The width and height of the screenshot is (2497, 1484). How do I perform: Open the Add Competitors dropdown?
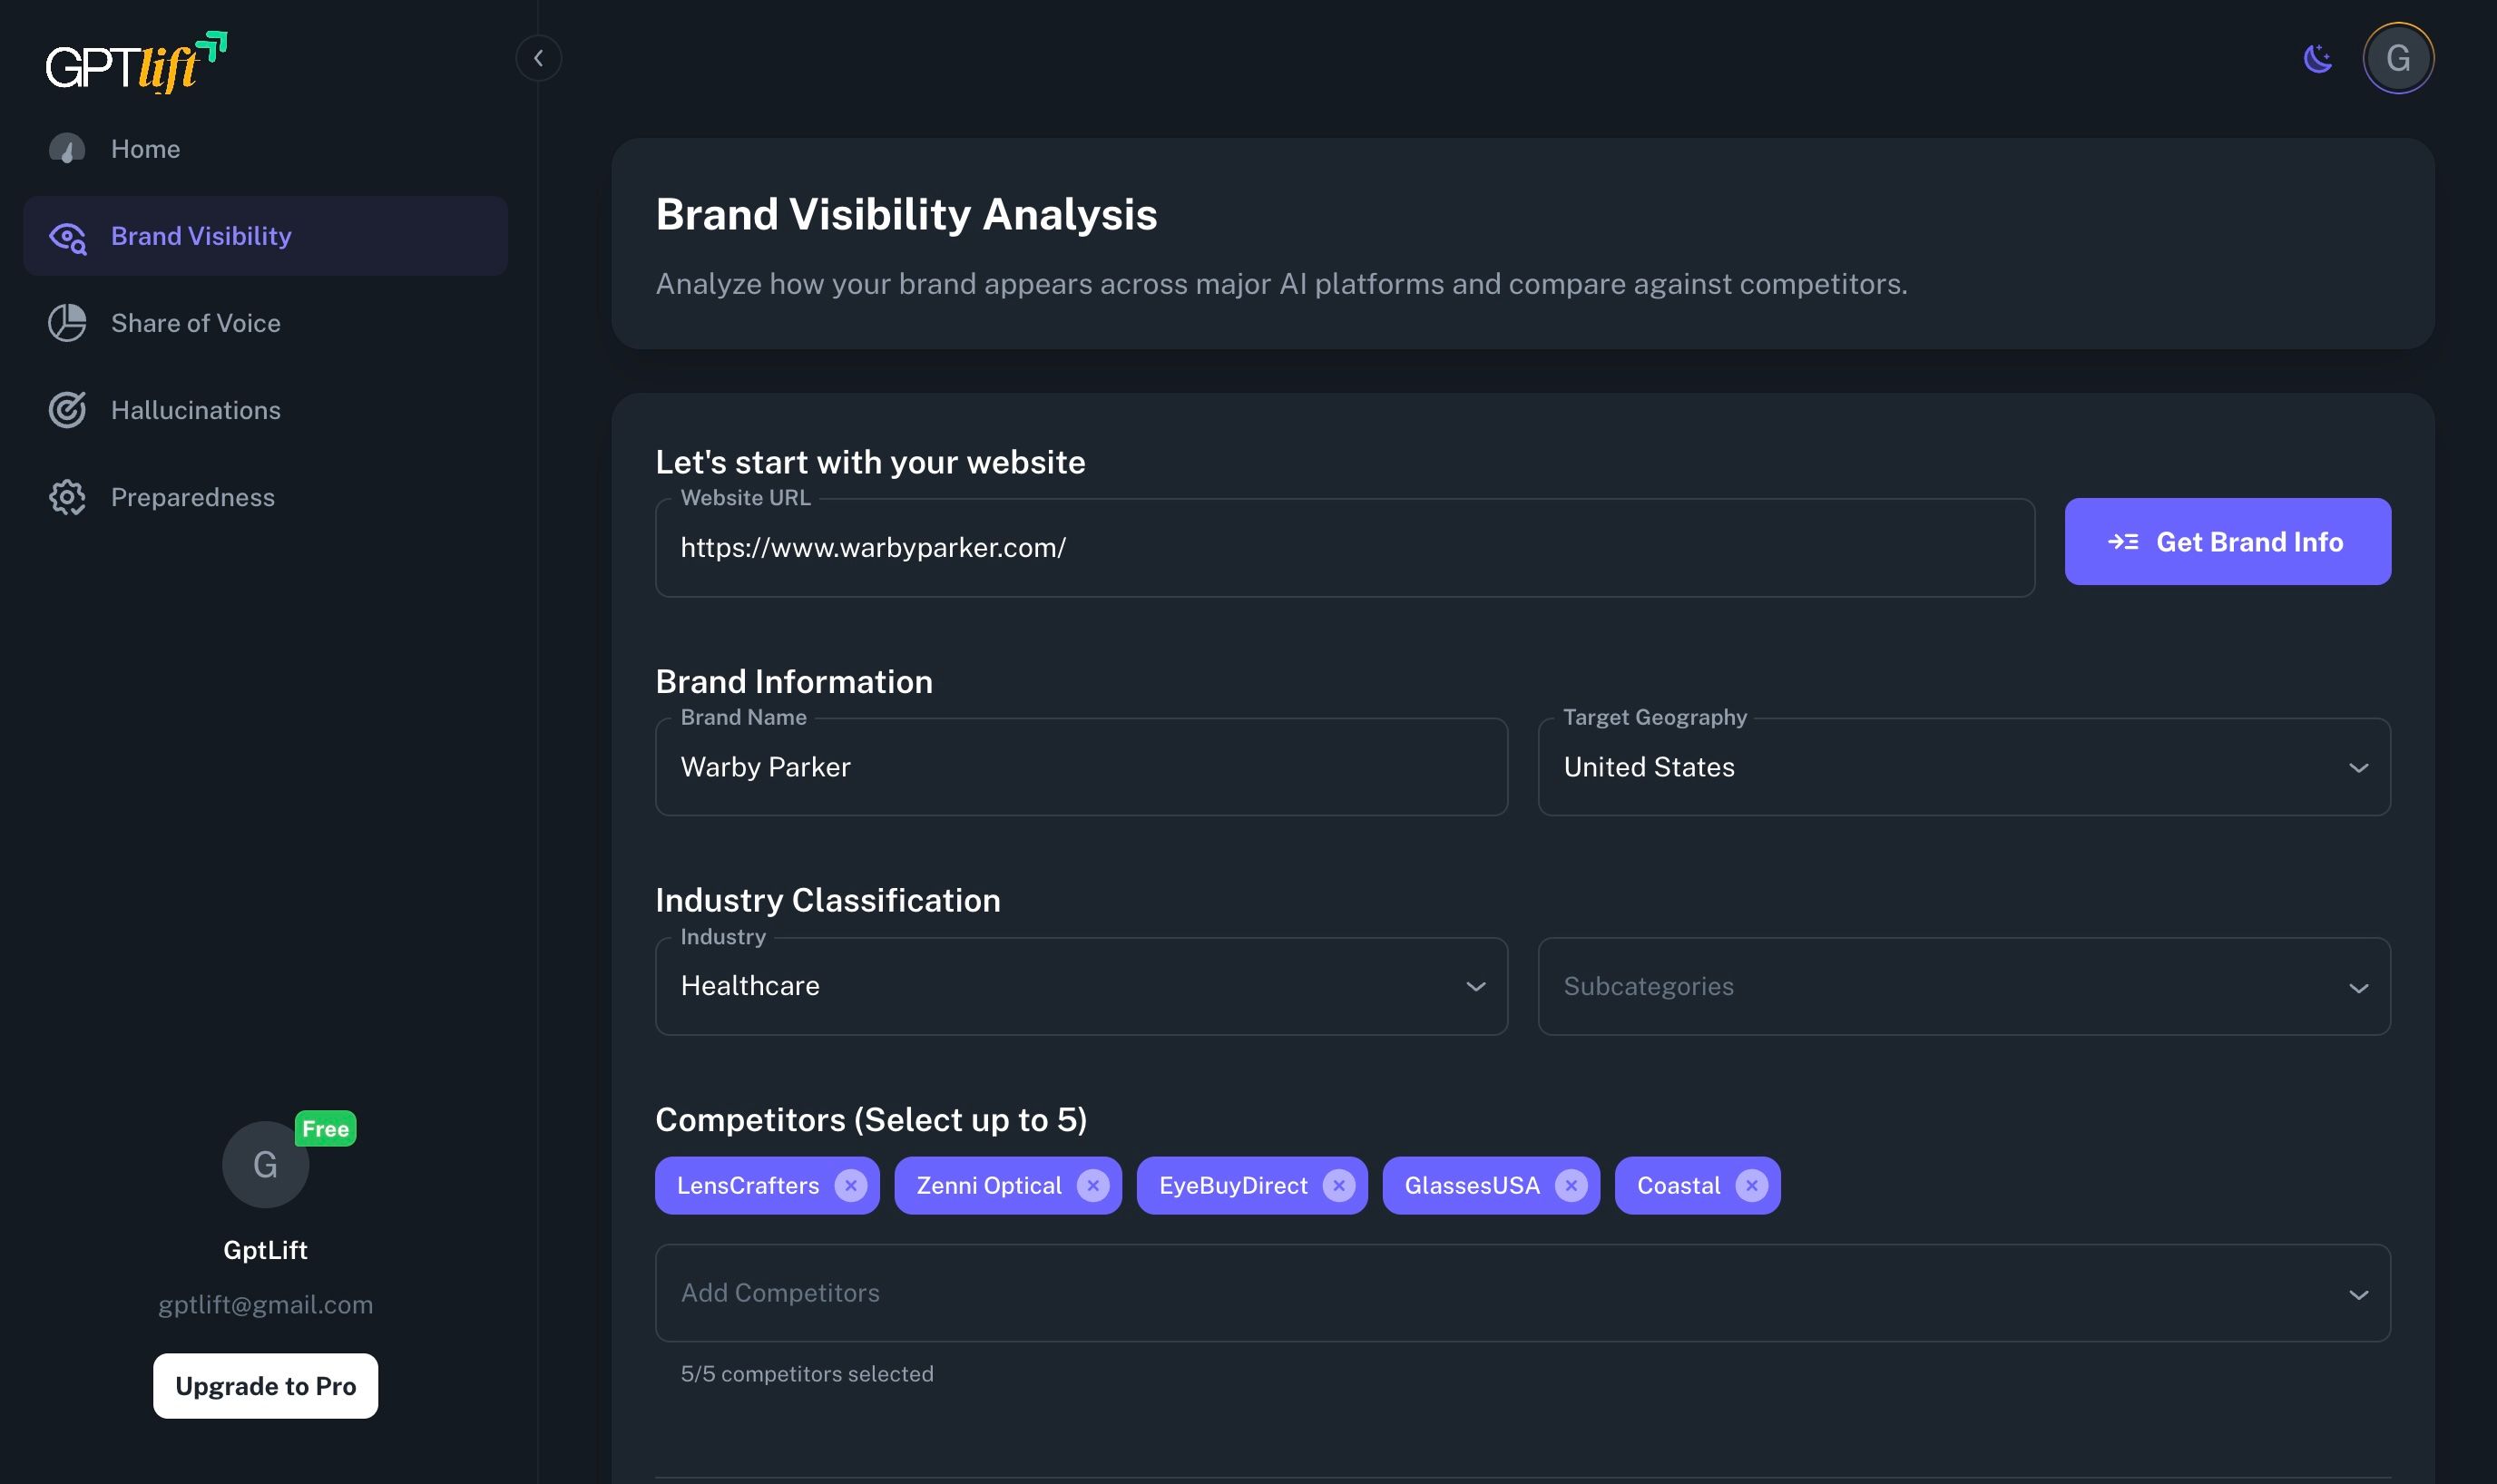pyautogui.click(x=1522, y=1293)
